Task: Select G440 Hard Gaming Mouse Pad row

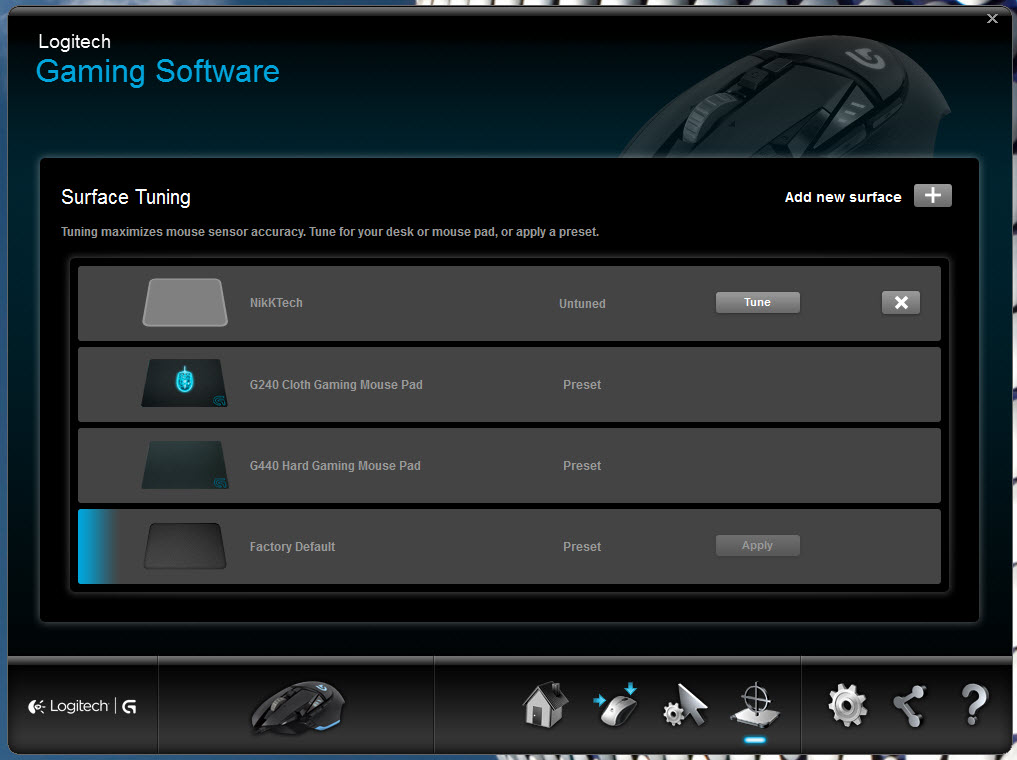Action: pyautogui.click(x=509, y=466)
